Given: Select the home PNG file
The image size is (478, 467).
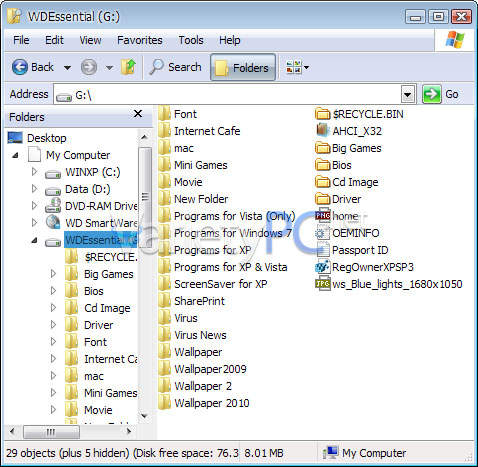Looking at the screenshot, I should [x=337, y=216].
